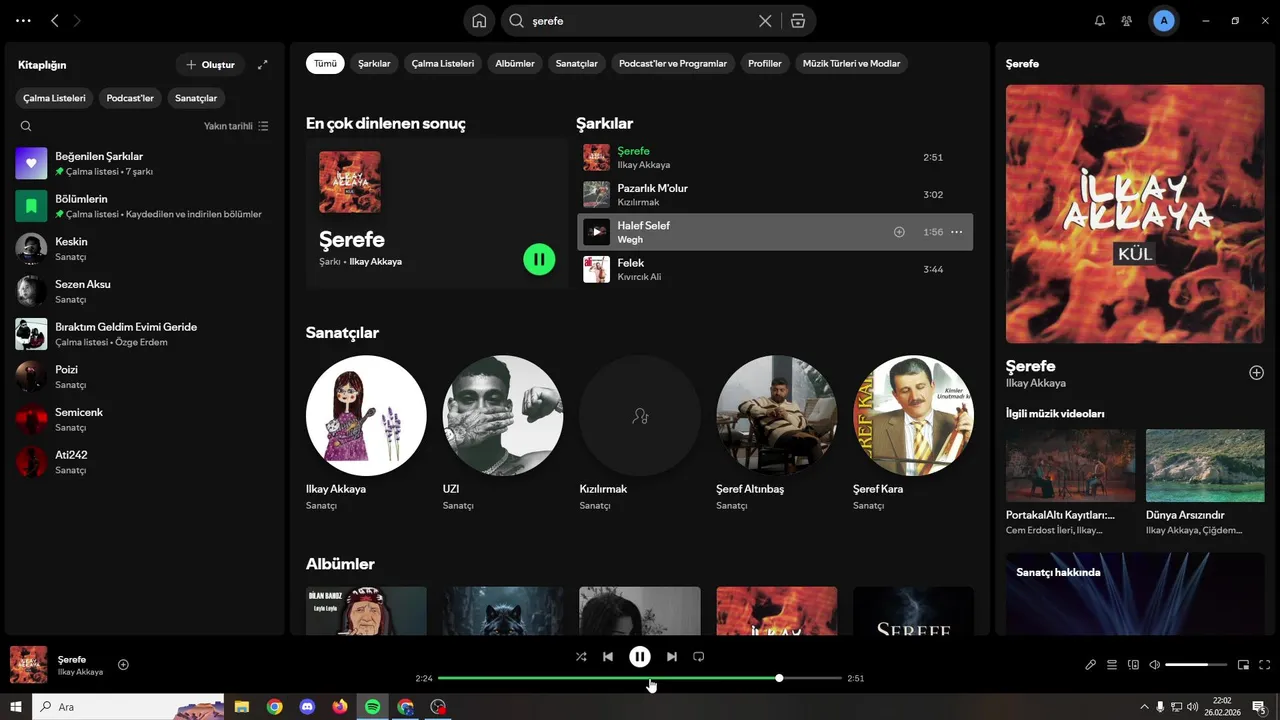Open Firefox from the taskbar
This screenshot has height=720, width=1280.
point(340,707)
